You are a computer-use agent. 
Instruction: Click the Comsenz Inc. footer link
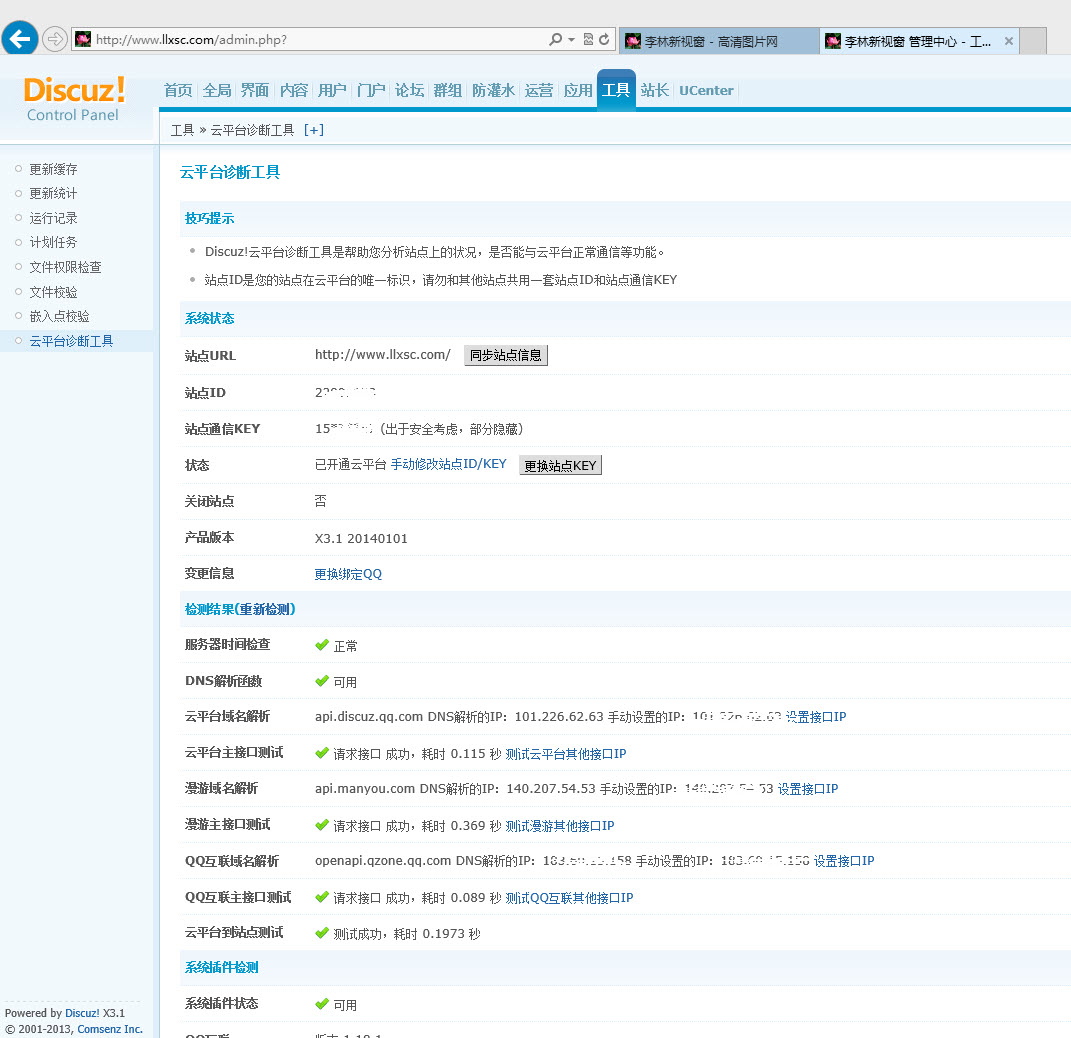pyautogui.click(x=110, y=1029)
